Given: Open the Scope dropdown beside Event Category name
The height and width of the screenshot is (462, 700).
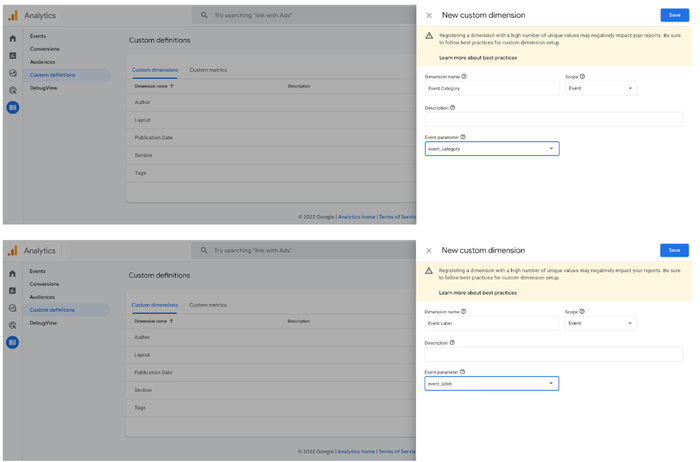Looking at the screenshot, I should [x=601, y=88].
